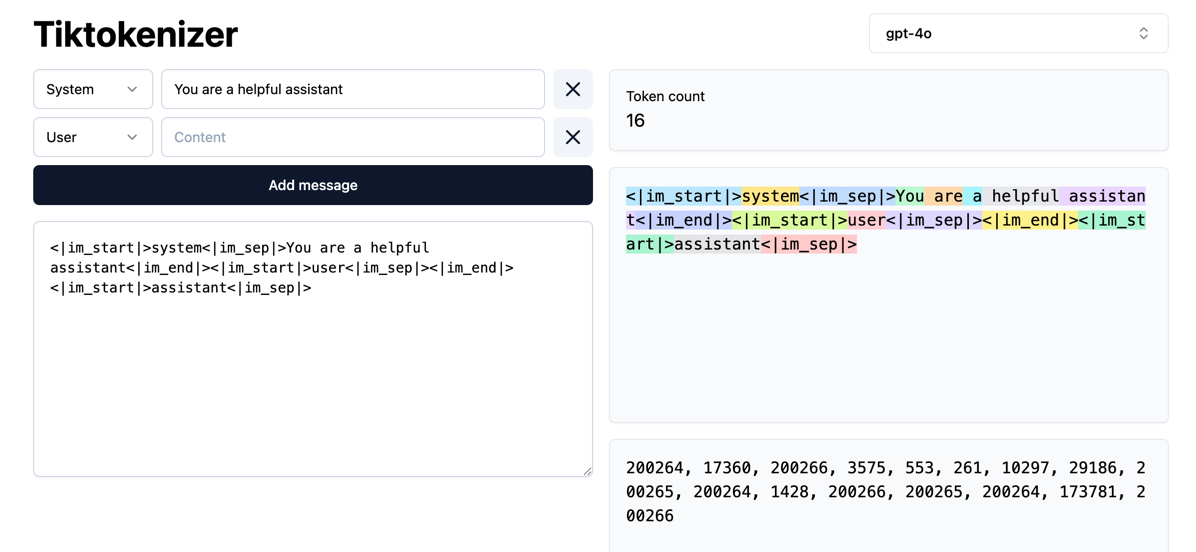This screenshot has width=1196, height=552.
Task: Focus the 'You are a helpful assistant' input
Action: coord(352,89)
